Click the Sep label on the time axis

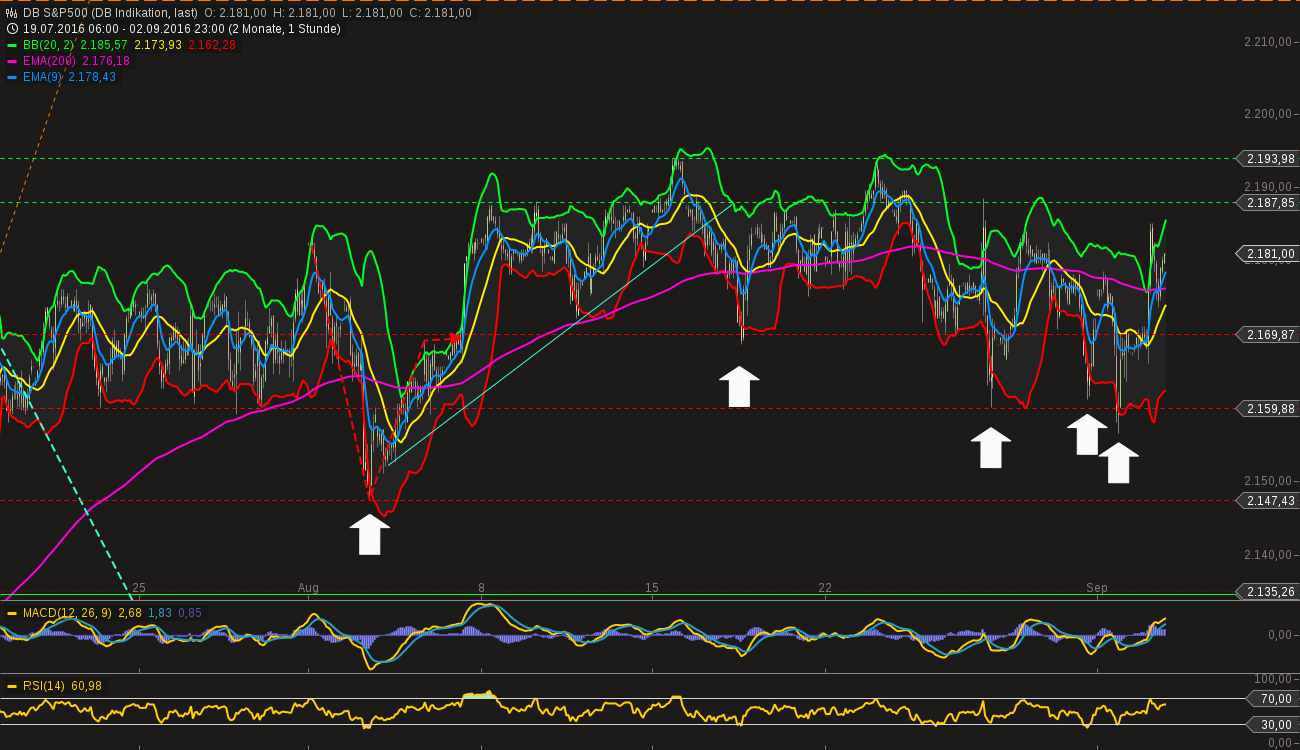pos(1097,588)
